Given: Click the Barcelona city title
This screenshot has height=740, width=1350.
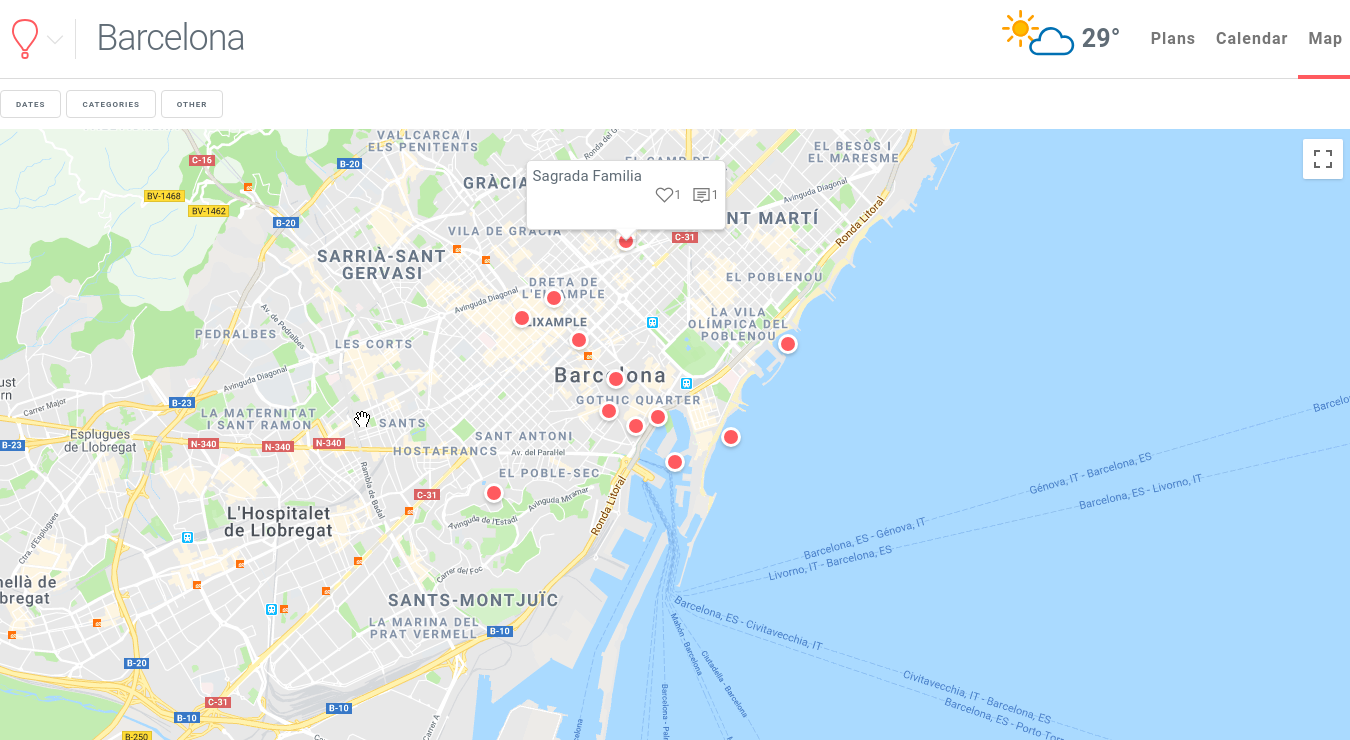Looking at the screenshot, I should 171,38.
